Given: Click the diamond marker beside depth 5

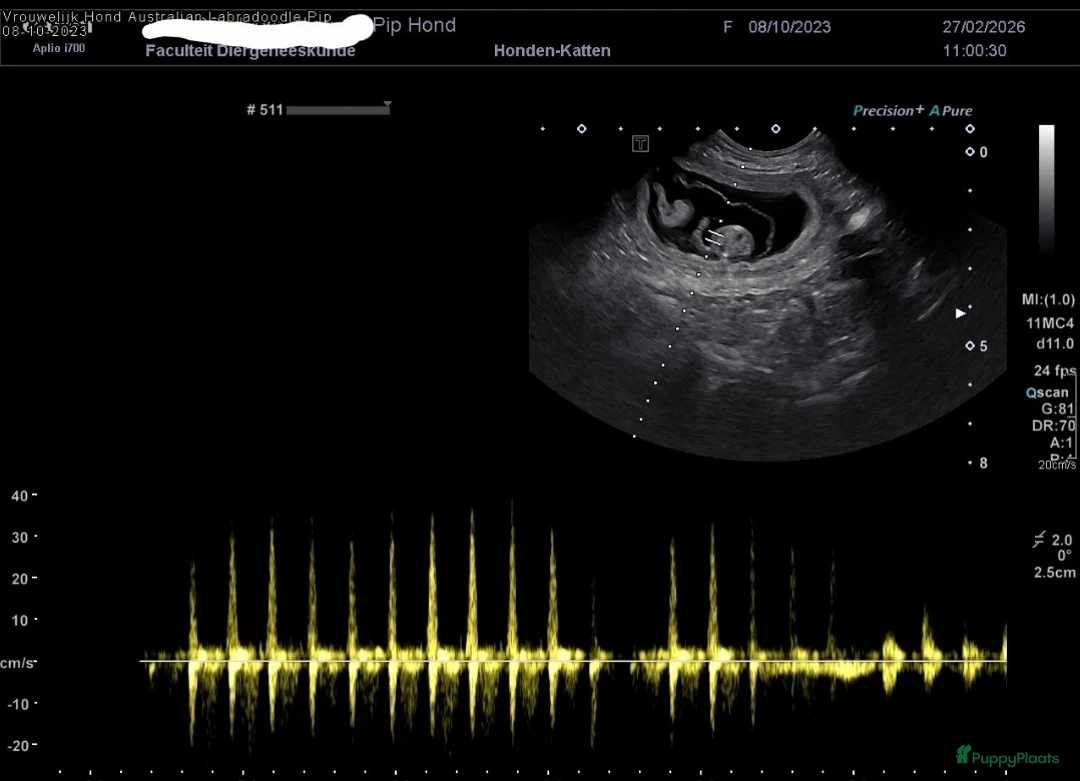Looking at the screenshot, I should pyautogui.click(x=969, y=346).
